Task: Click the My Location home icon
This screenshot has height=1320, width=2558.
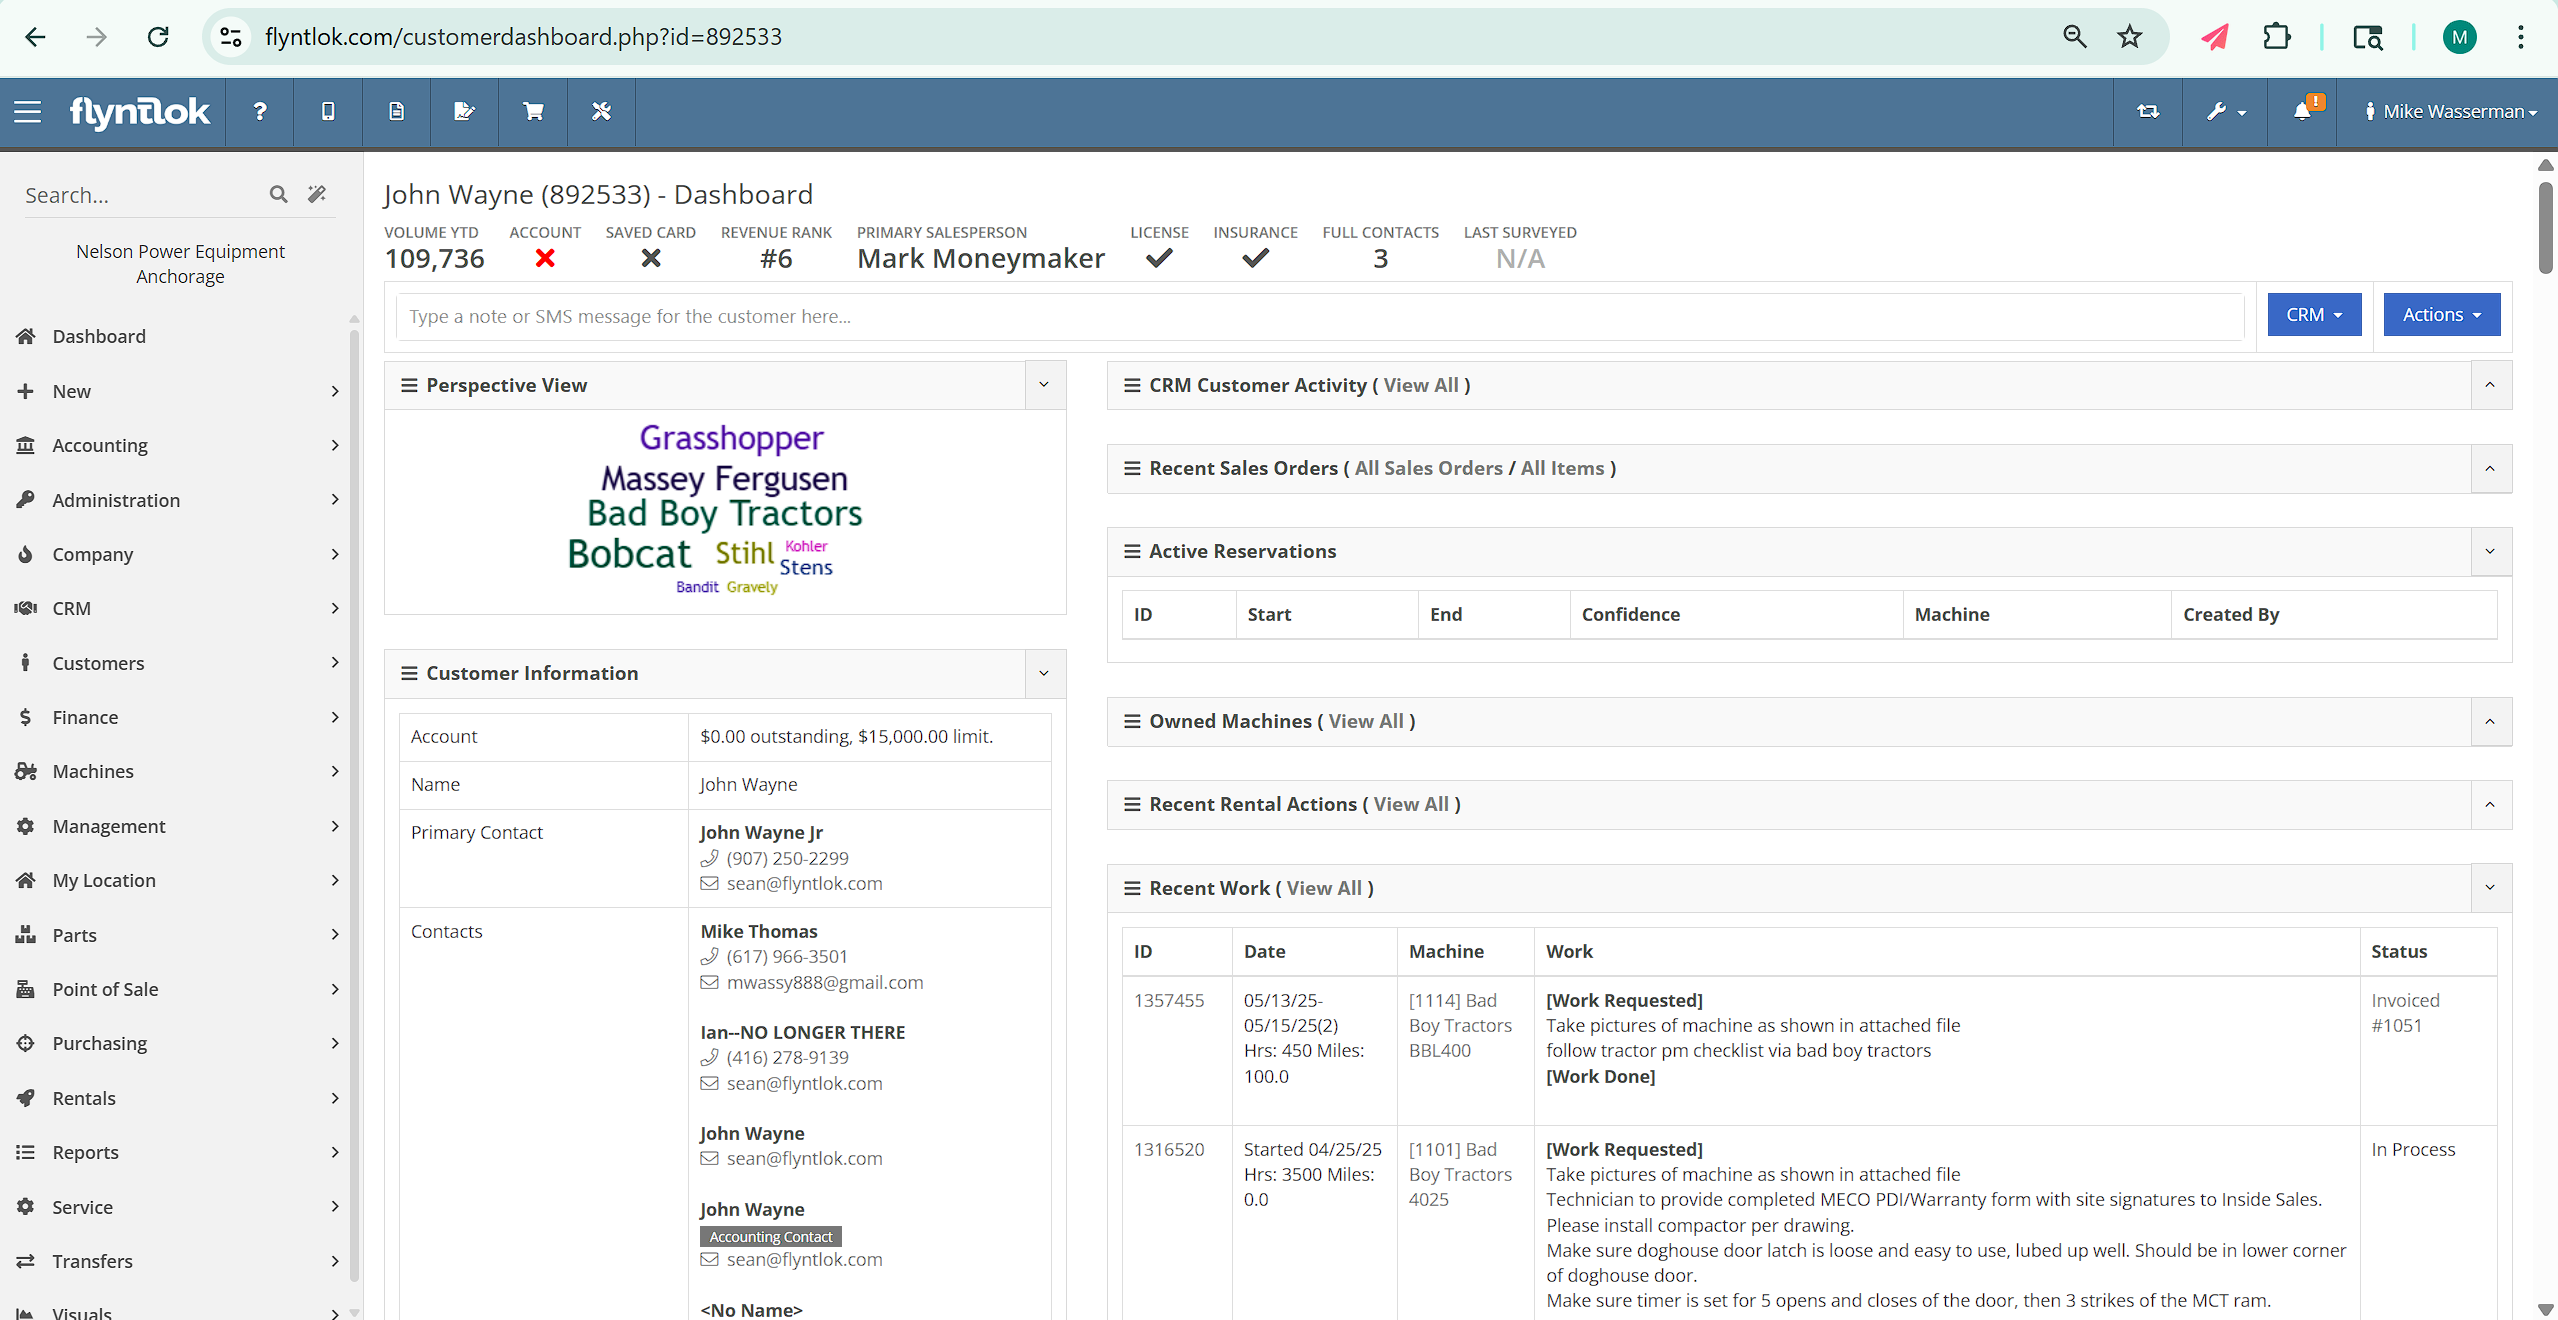Action: point(26,880)
